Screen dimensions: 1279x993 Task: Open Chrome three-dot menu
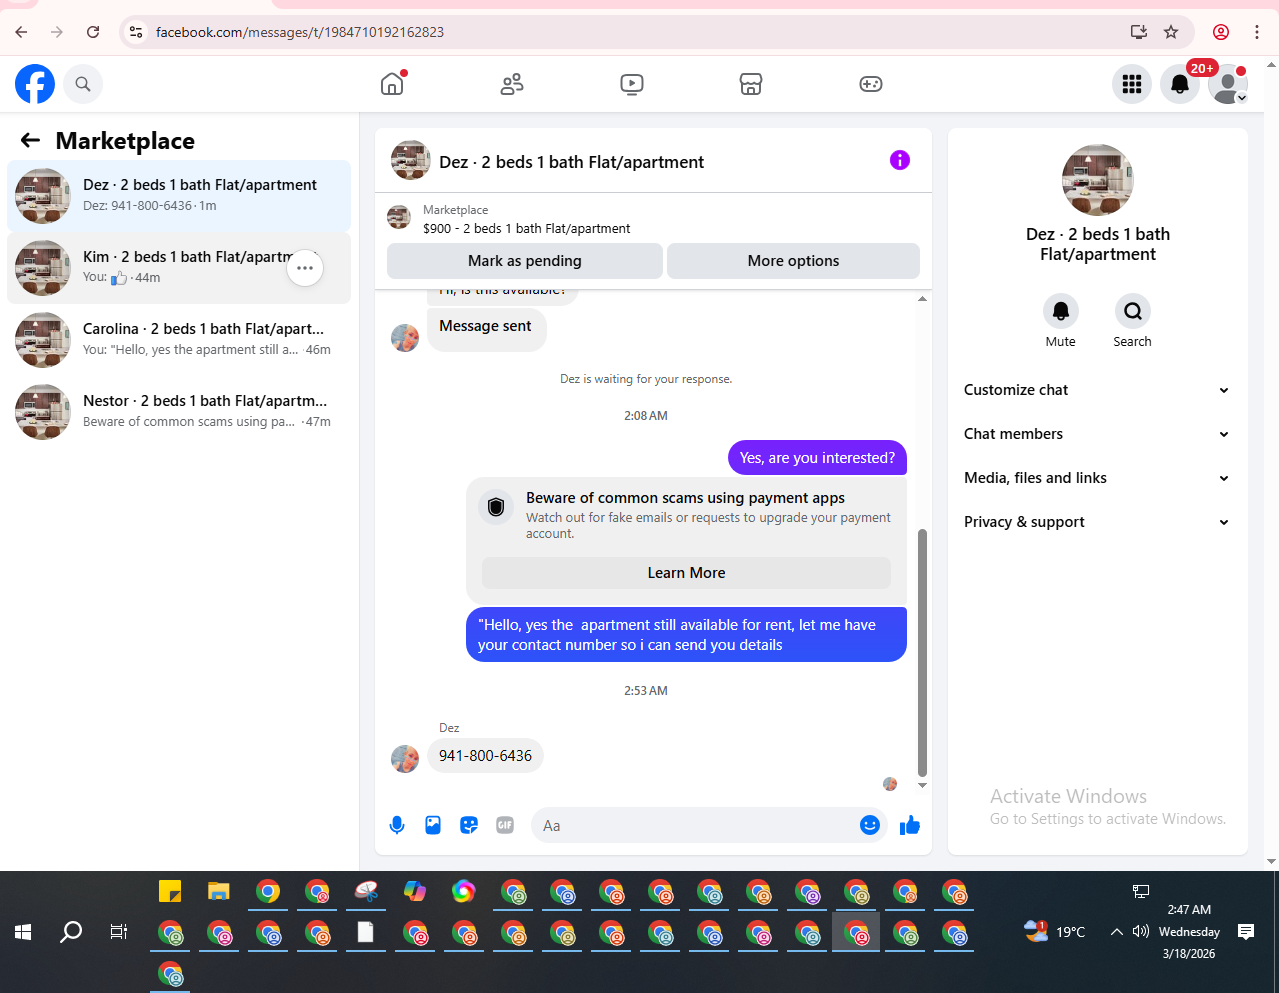[1257, 32]
